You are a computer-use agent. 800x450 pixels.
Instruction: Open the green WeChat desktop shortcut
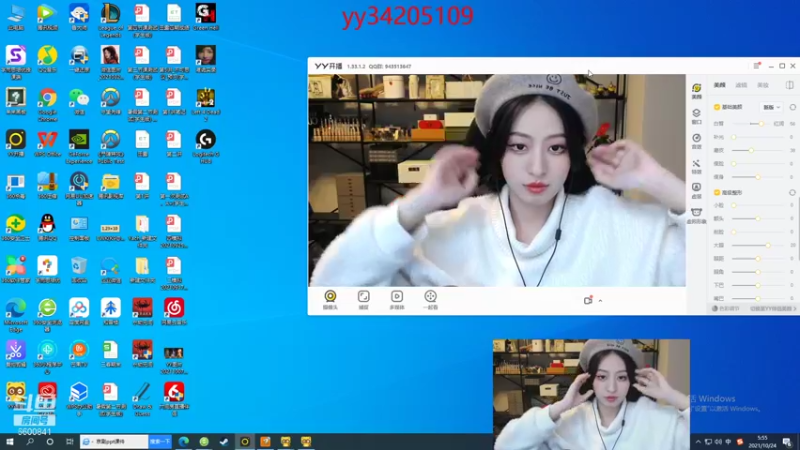[x=79, y=101]
